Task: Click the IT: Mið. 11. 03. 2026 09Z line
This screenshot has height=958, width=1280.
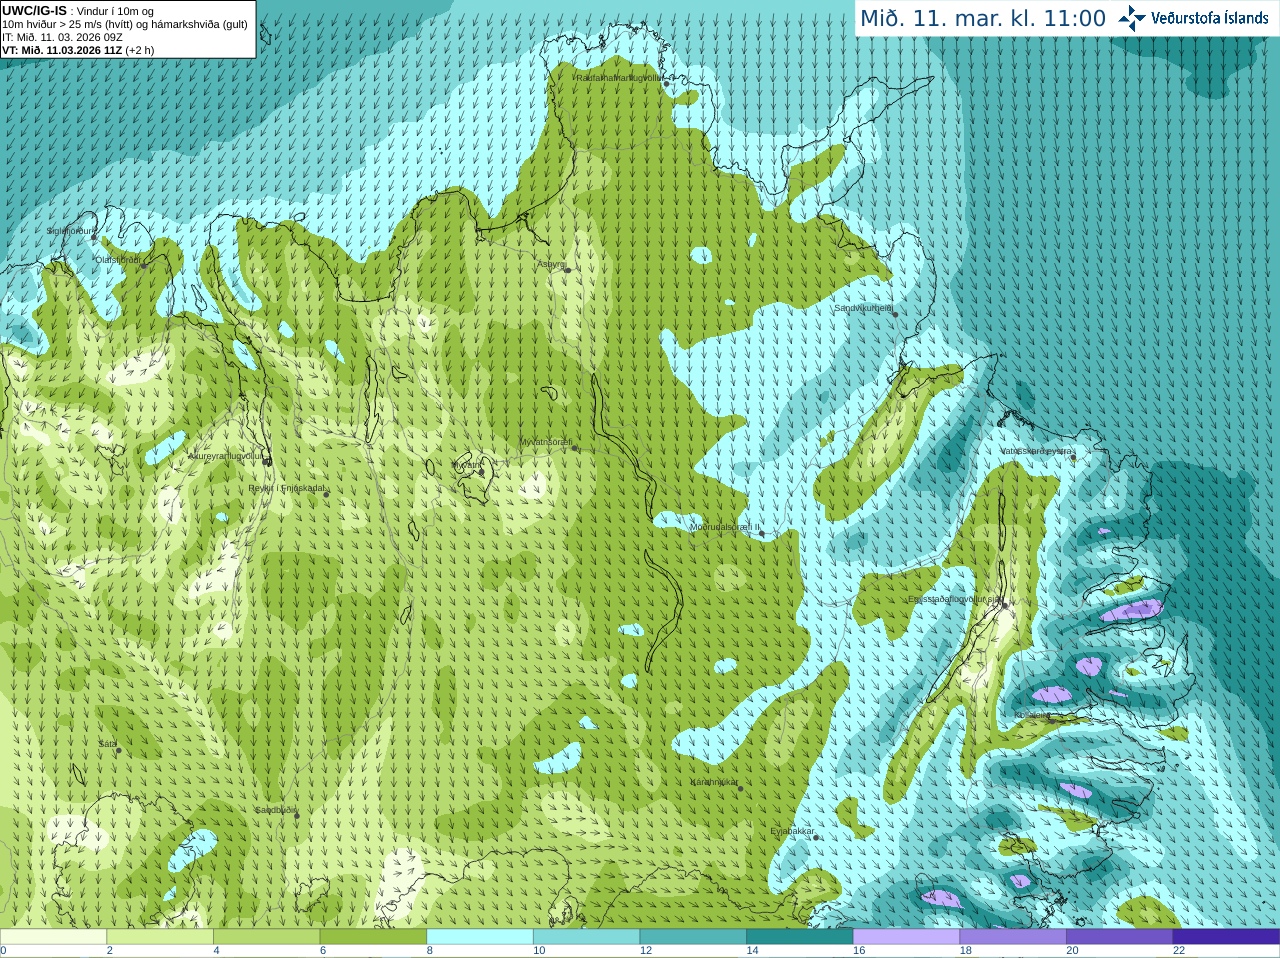Action: [x=62, y=37]
